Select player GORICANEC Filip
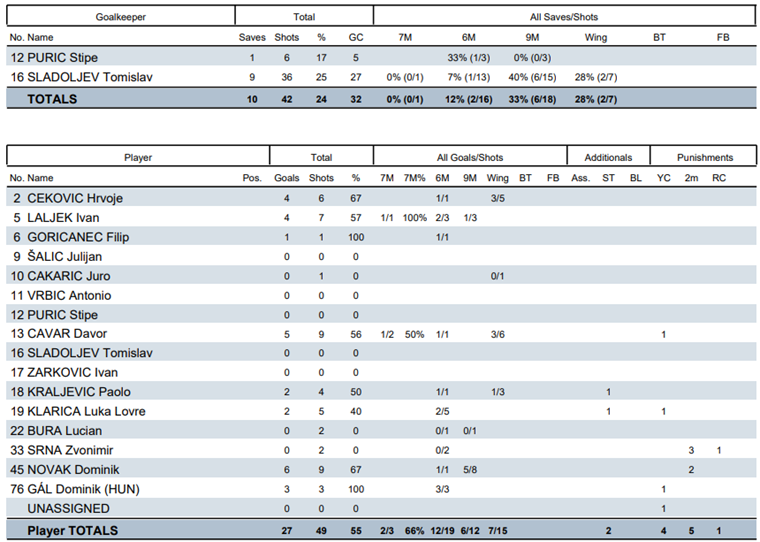760x542 pixels. 78,237
